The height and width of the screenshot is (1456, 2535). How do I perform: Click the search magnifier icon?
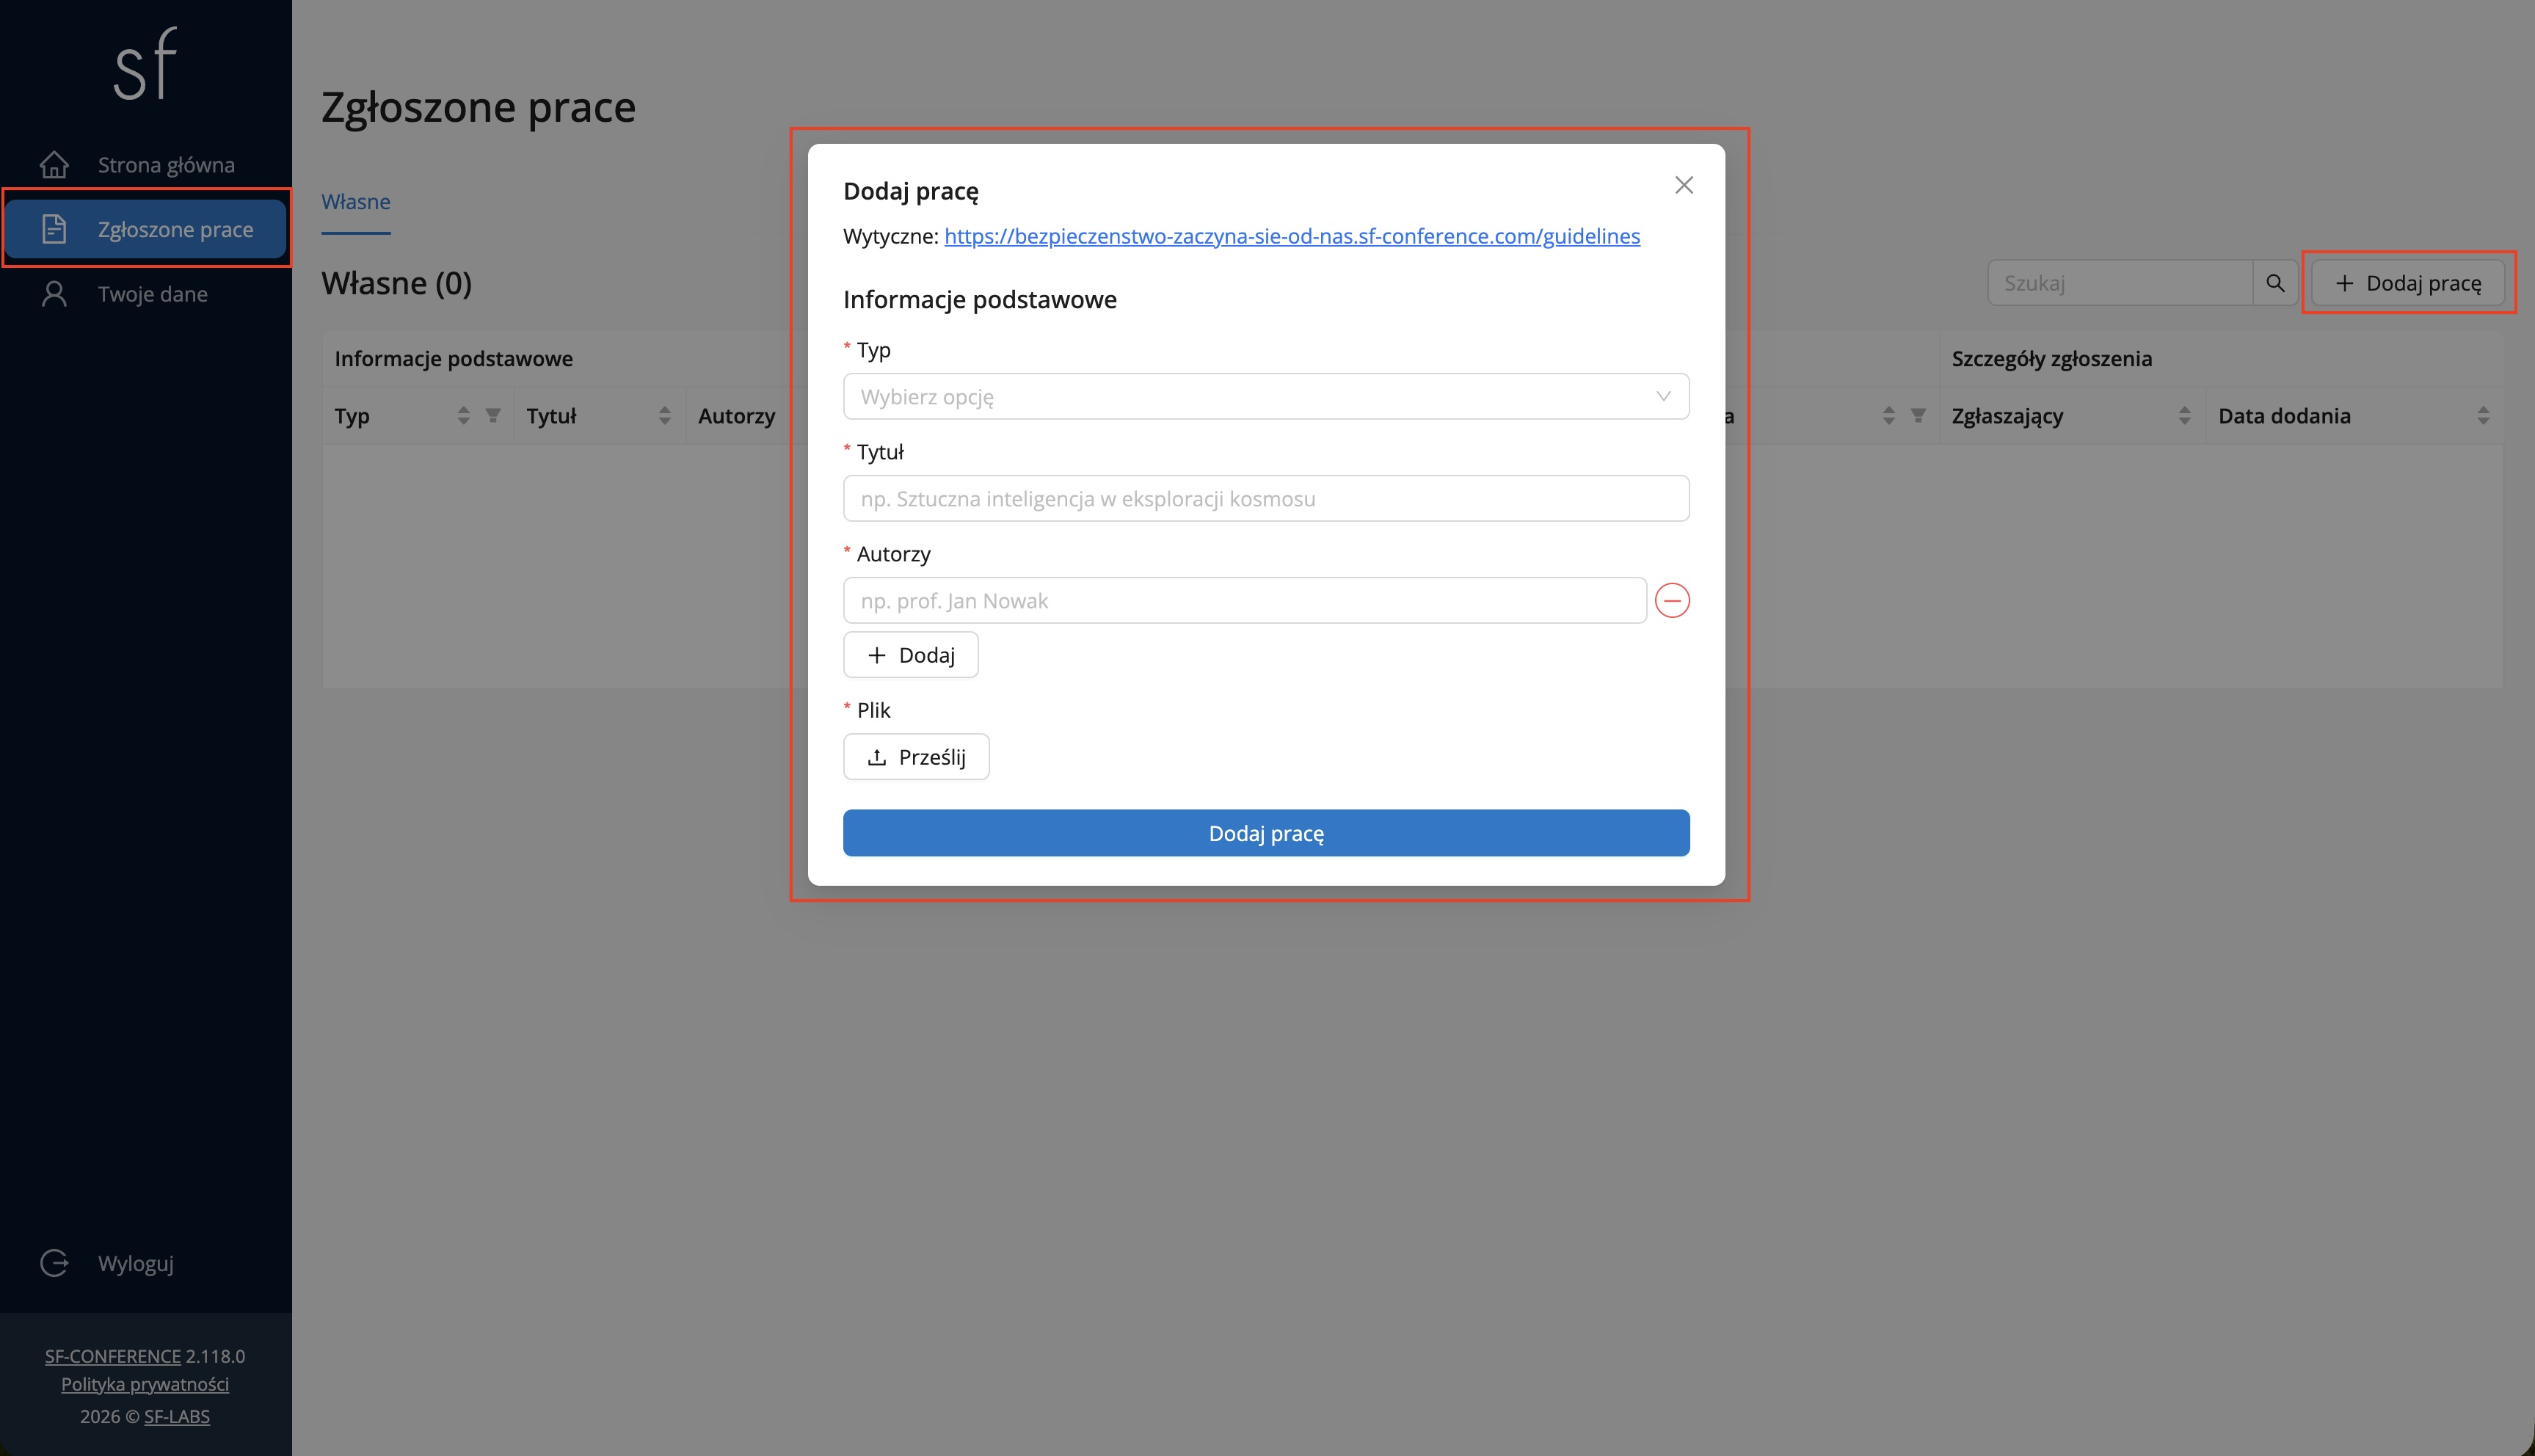(2275, 283)
